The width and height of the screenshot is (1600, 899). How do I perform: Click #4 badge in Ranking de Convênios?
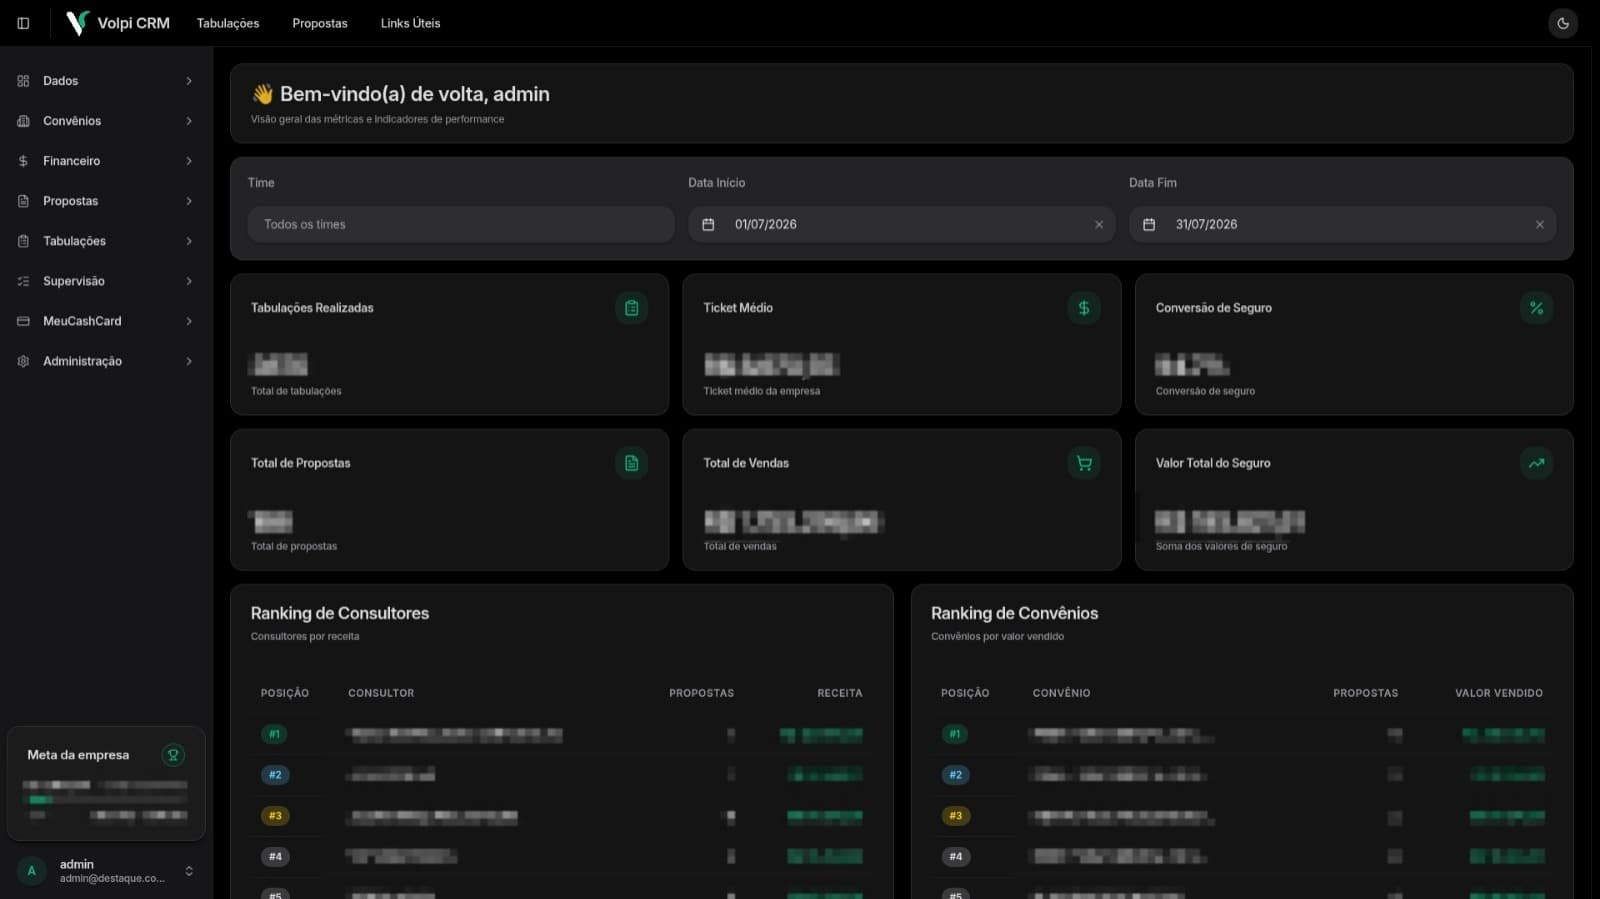(x=955, y=857)
